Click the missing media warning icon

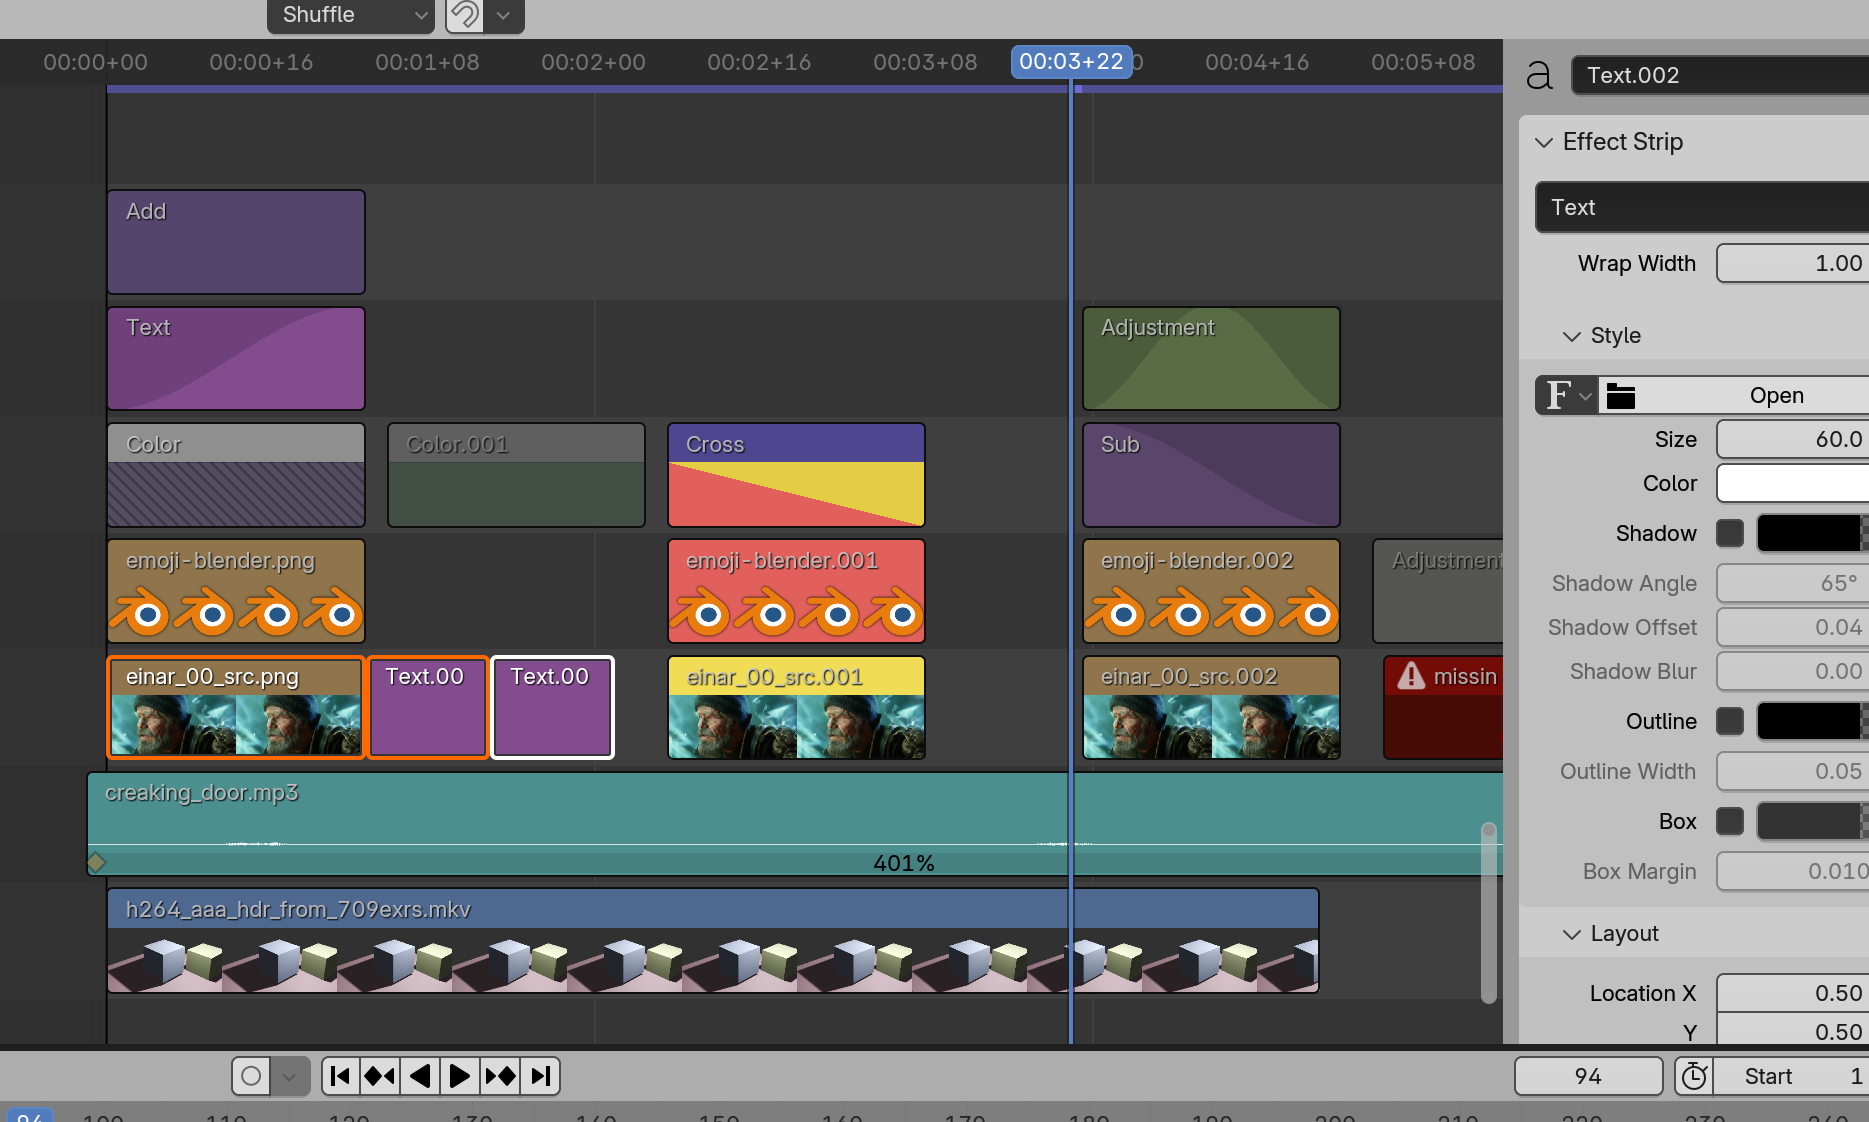(x=1411, y=676)
